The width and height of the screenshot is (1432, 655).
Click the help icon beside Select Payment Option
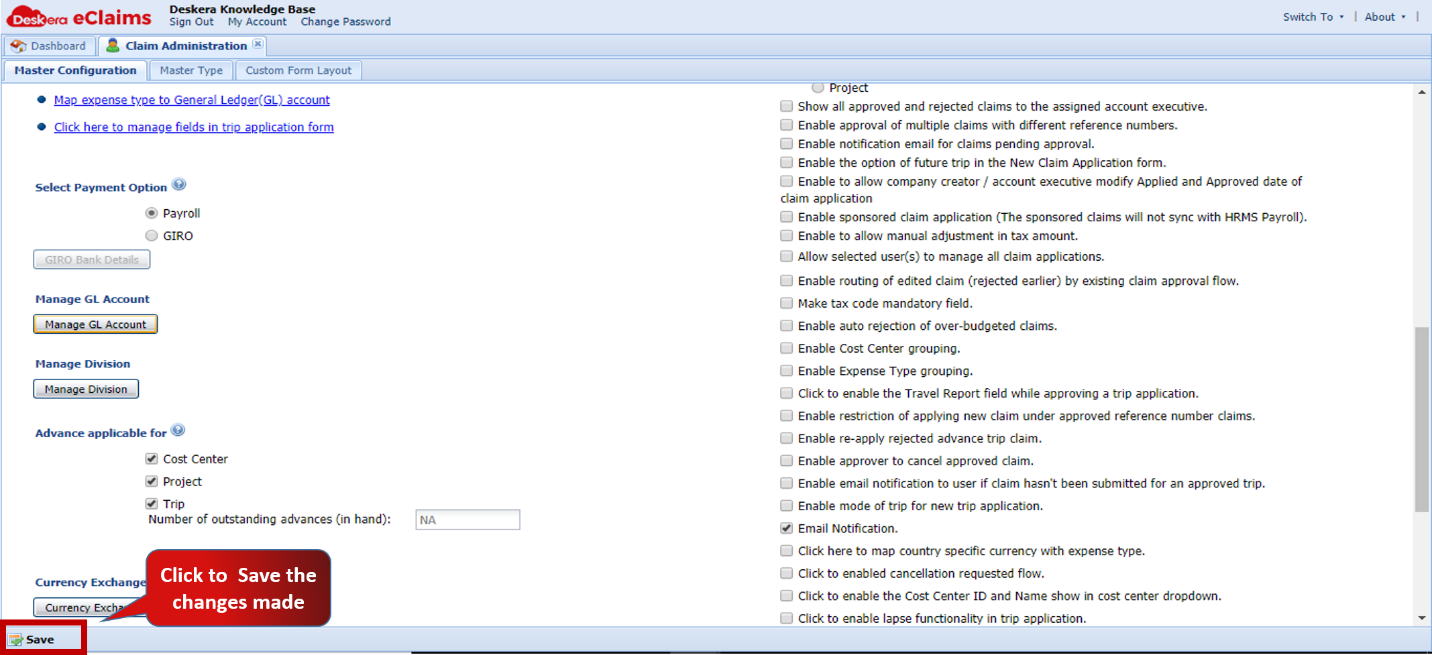click(179, 185)
